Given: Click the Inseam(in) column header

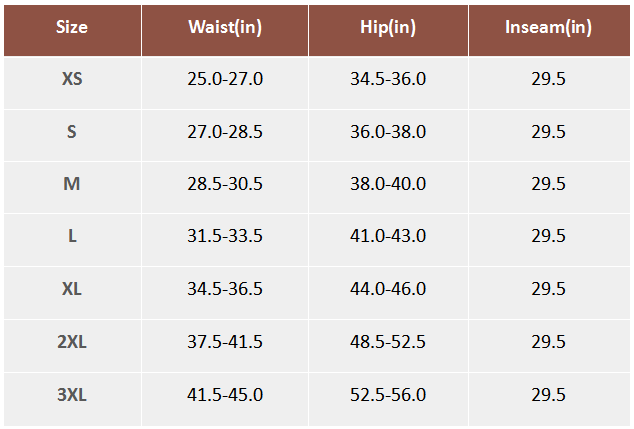Looking at the screenshot, I should coord(549,27).
